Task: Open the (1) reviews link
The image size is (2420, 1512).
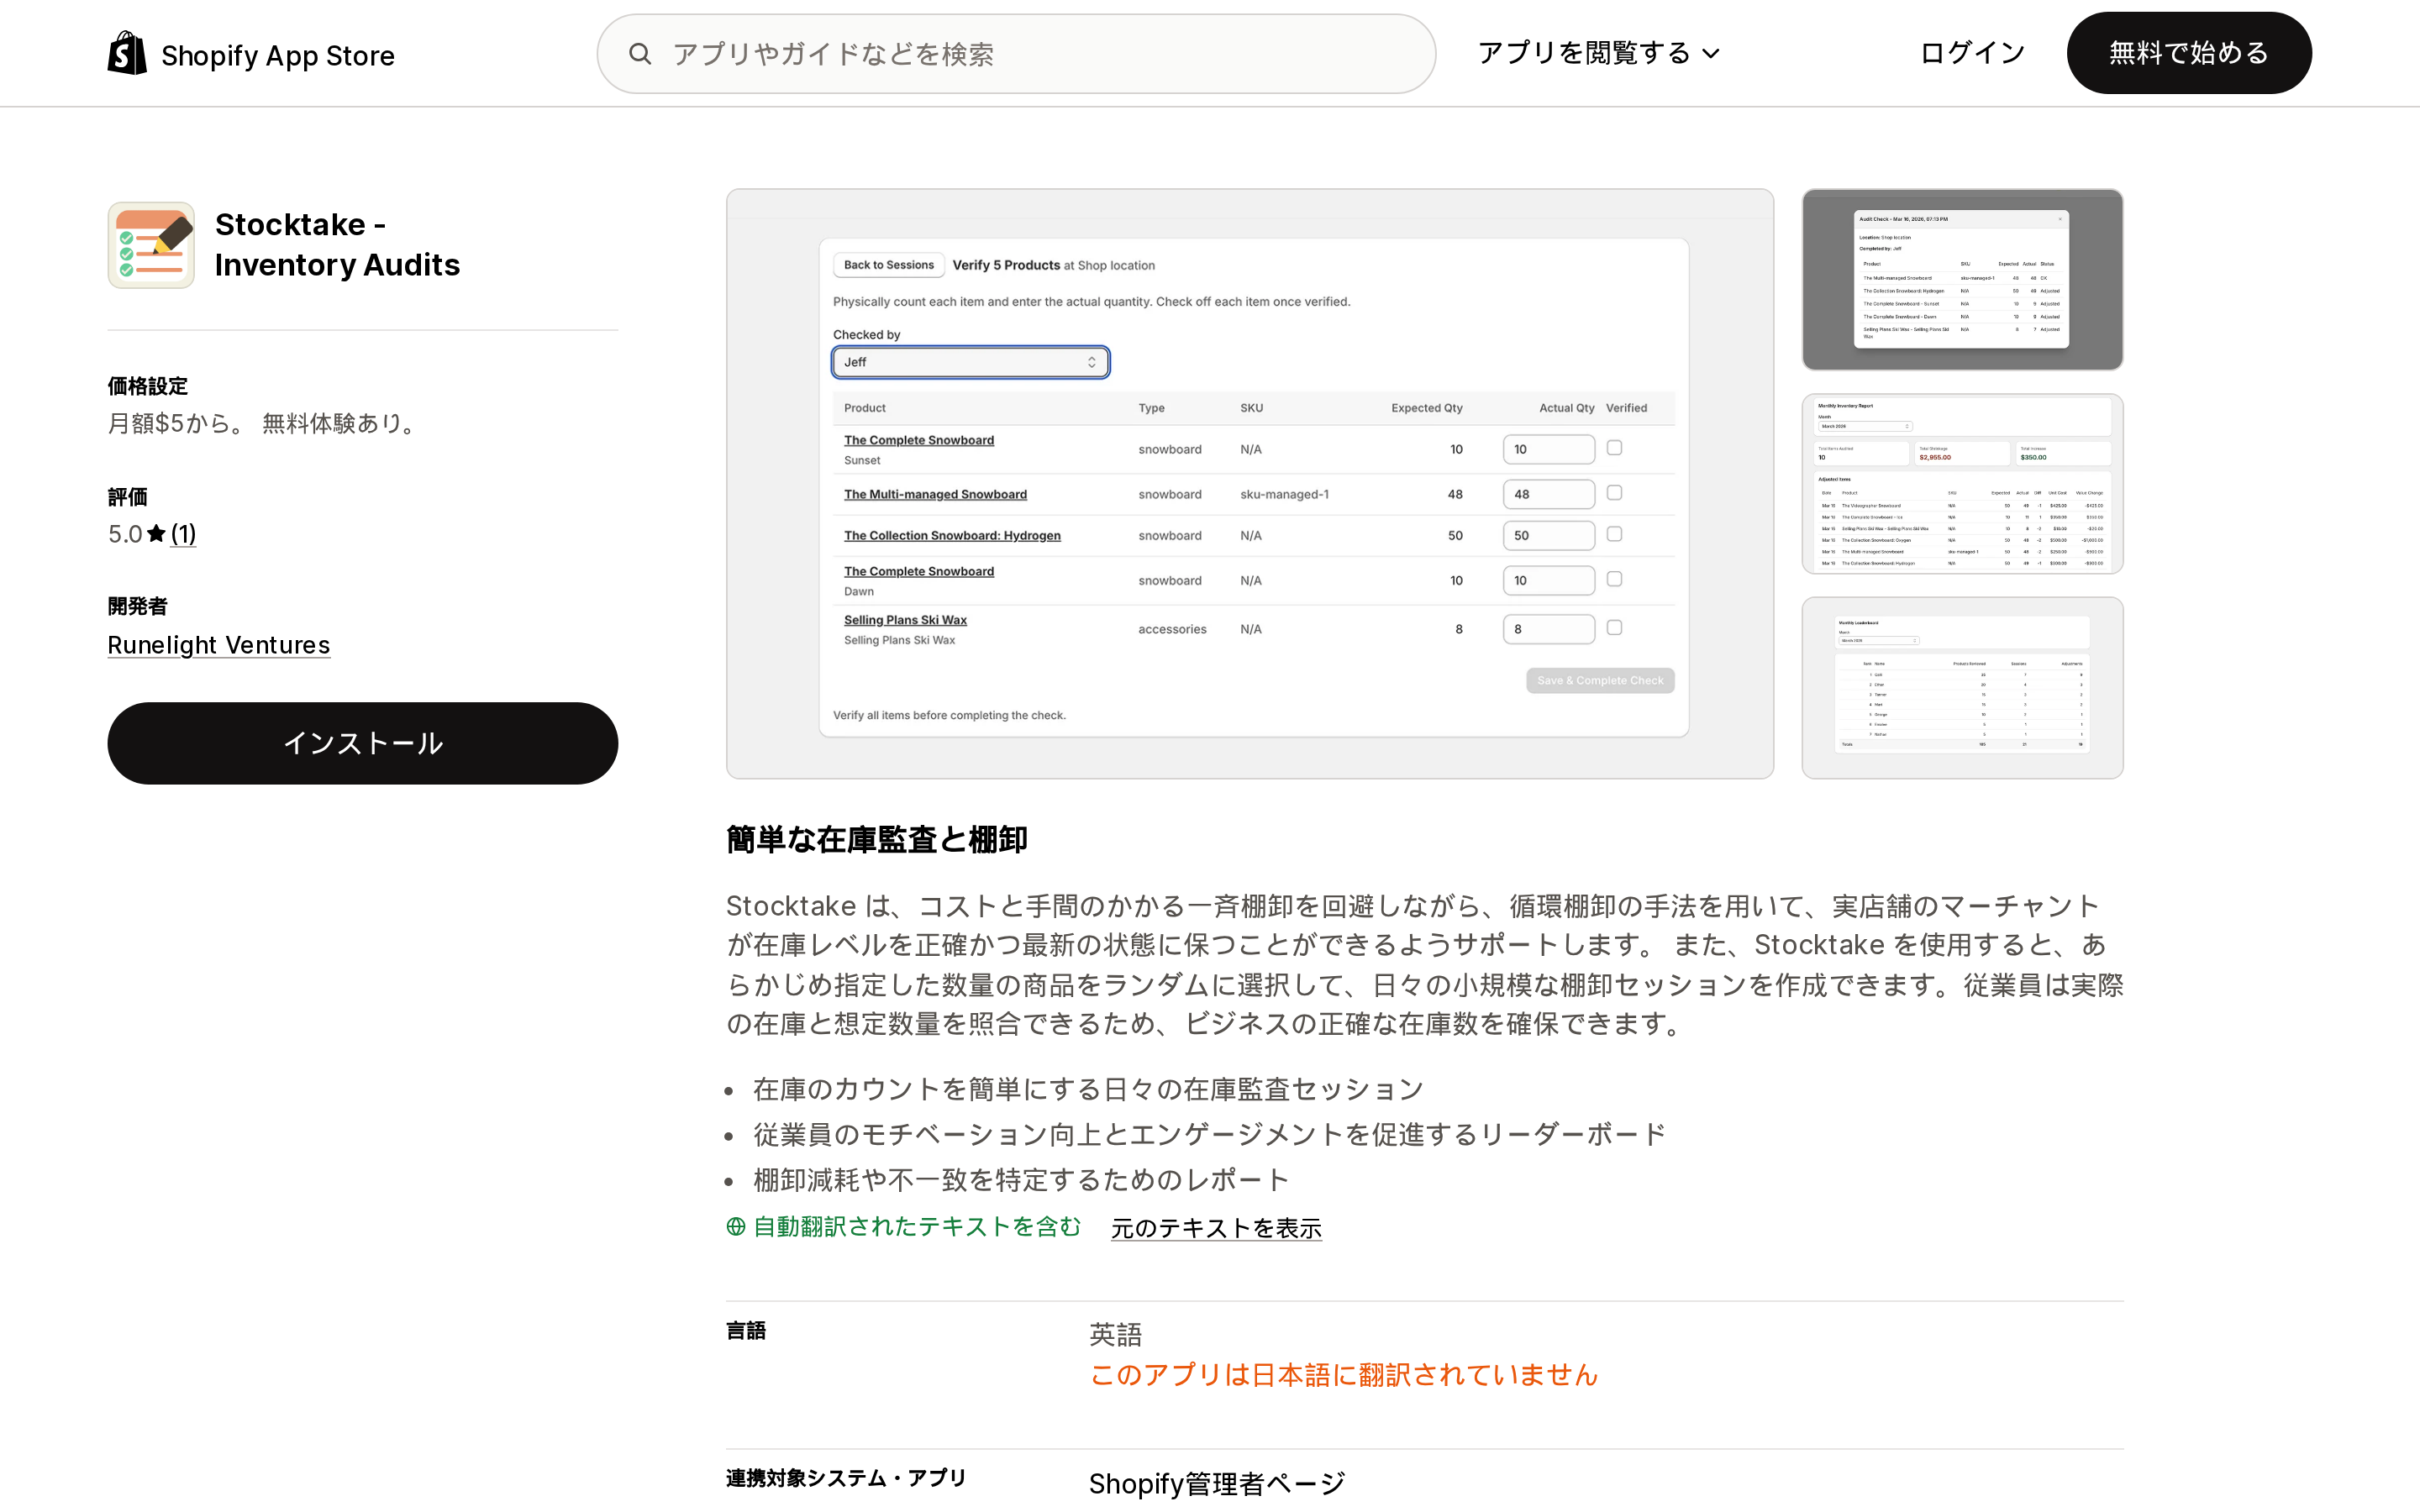Action: 183,534
